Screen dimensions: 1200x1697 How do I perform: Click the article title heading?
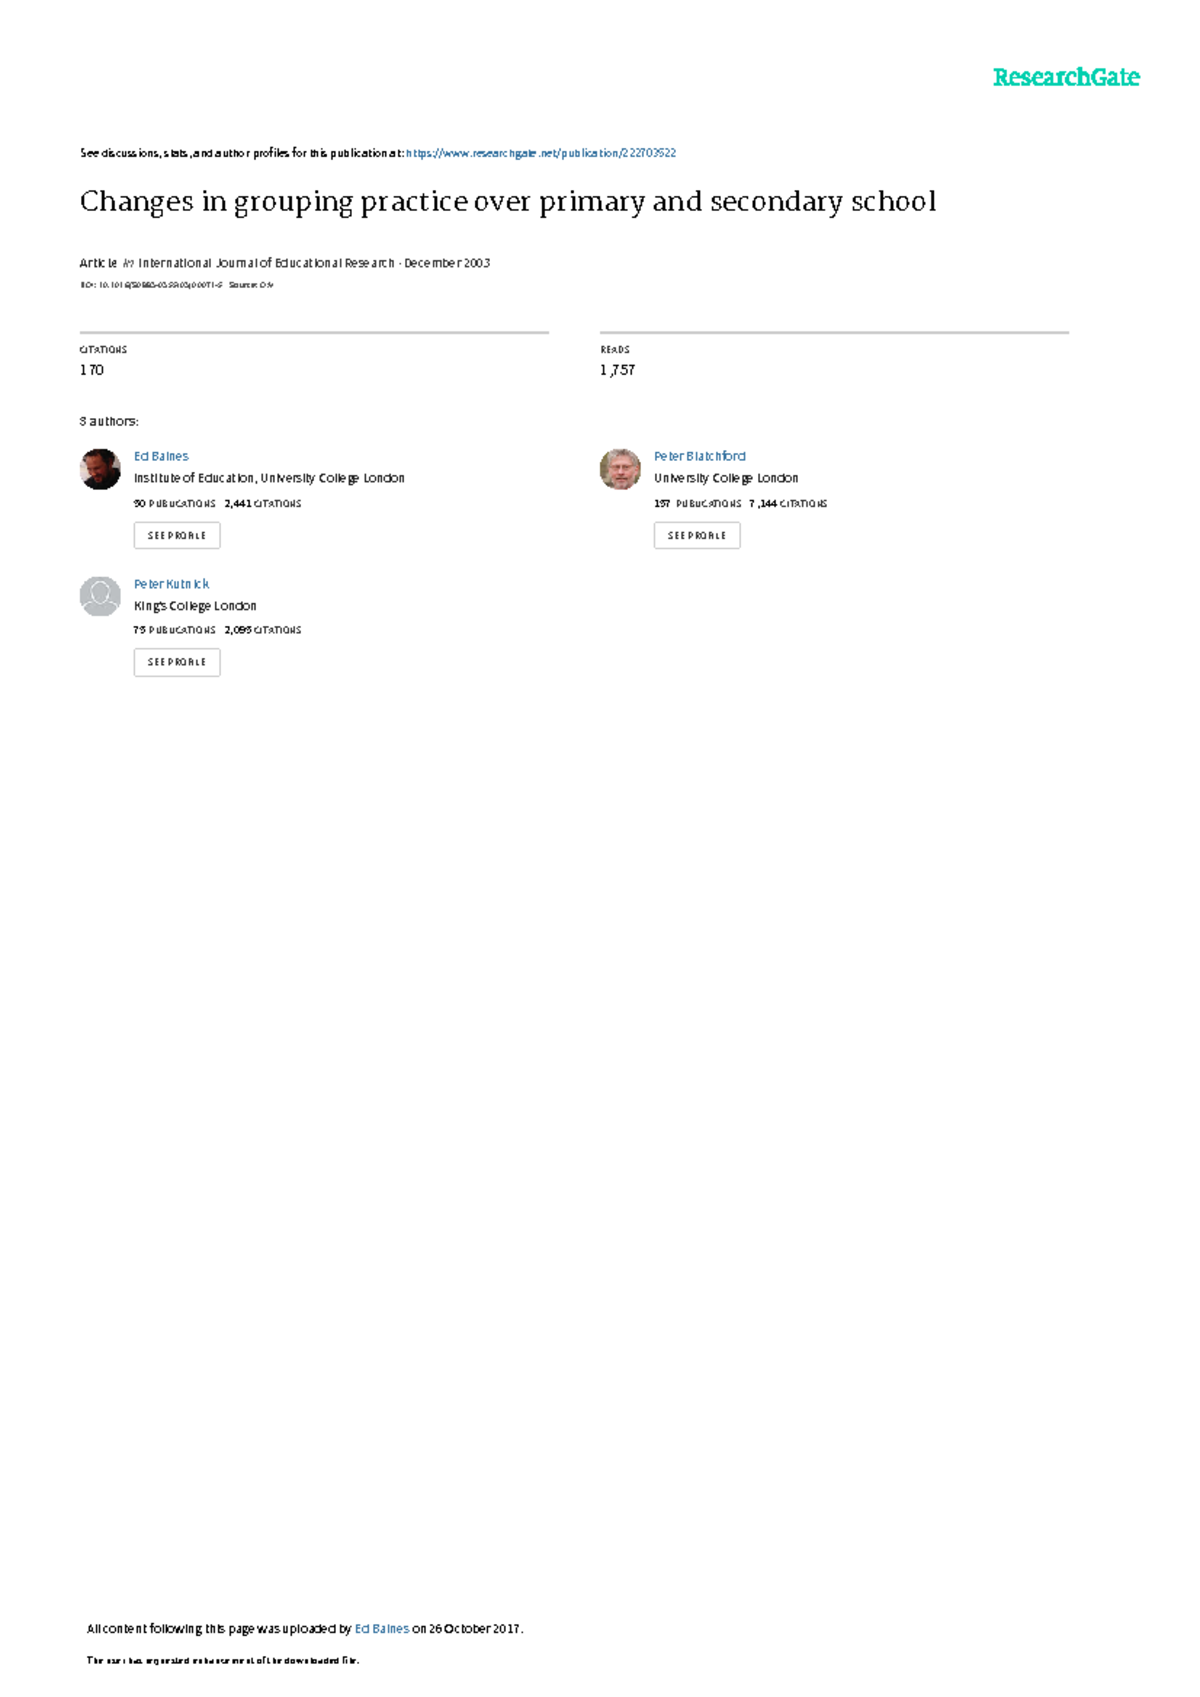pos(508,202)
